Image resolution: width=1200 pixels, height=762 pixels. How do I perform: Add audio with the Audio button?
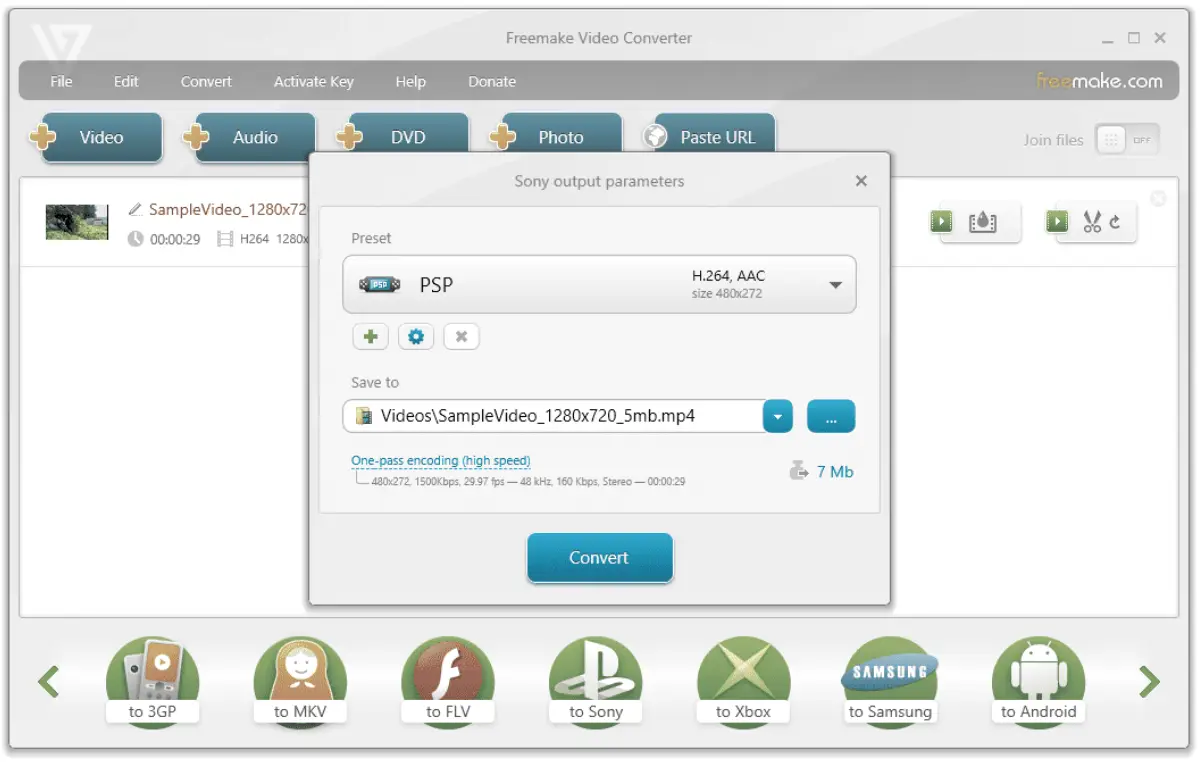point(250,138)
